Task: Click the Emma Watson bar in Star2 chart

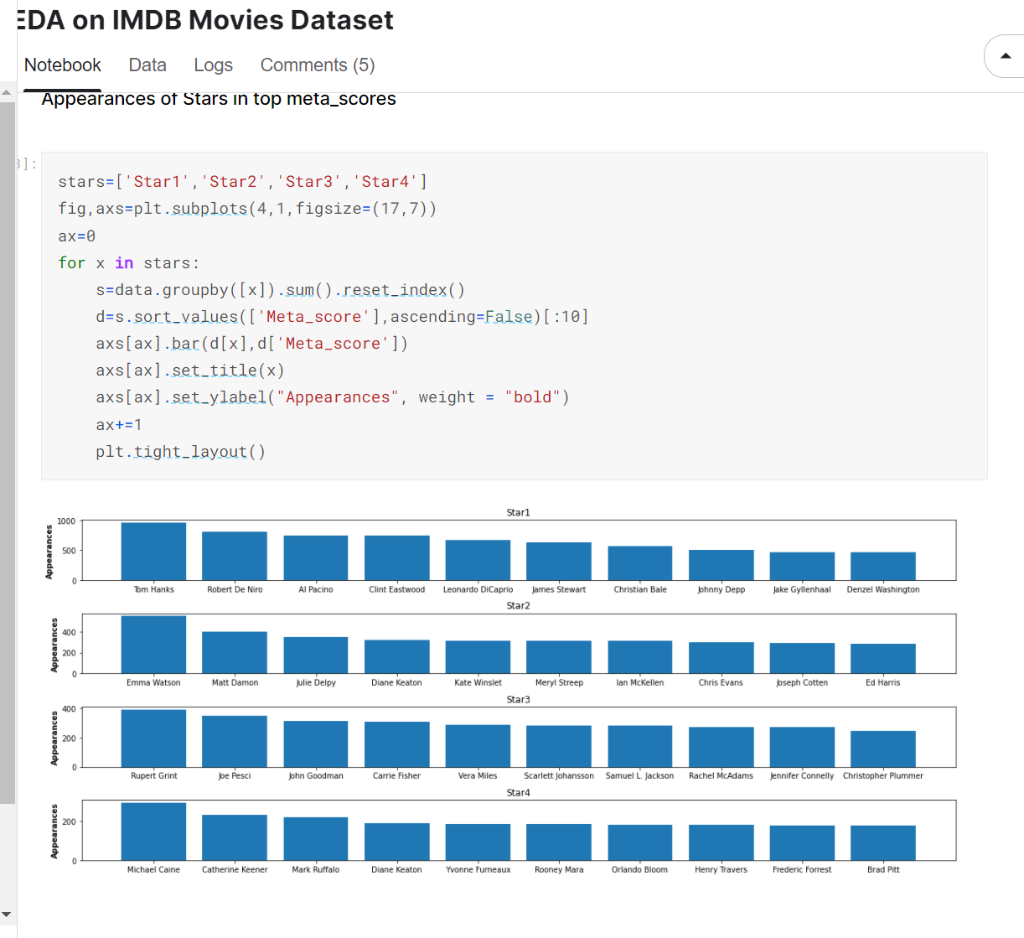Action: [152, 644]
